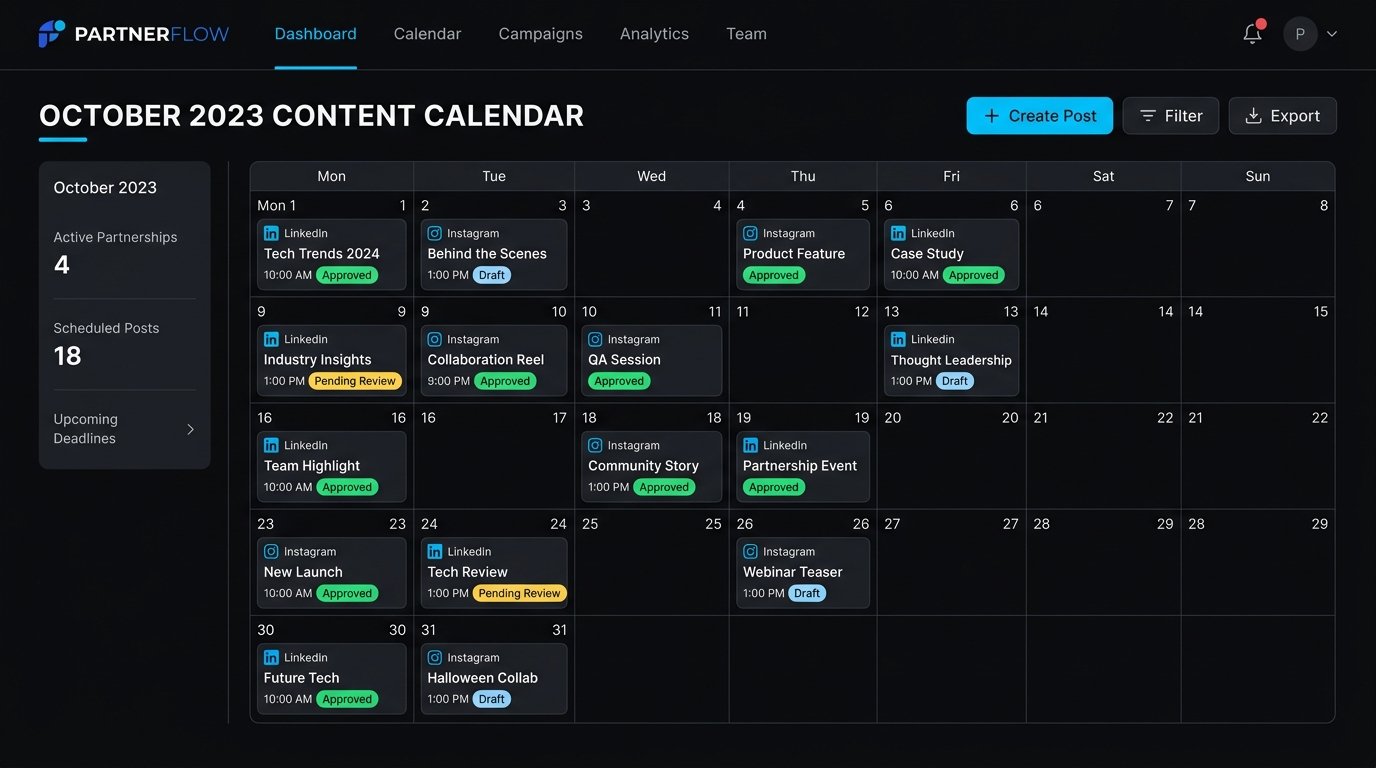
Task: Click the Instagram icon on Webinar Teaser
Action: [x=750, y=551]
